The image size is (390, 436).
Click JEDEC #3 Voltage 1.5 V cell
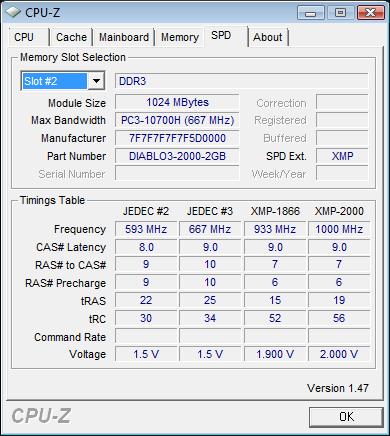click(210, 354)
